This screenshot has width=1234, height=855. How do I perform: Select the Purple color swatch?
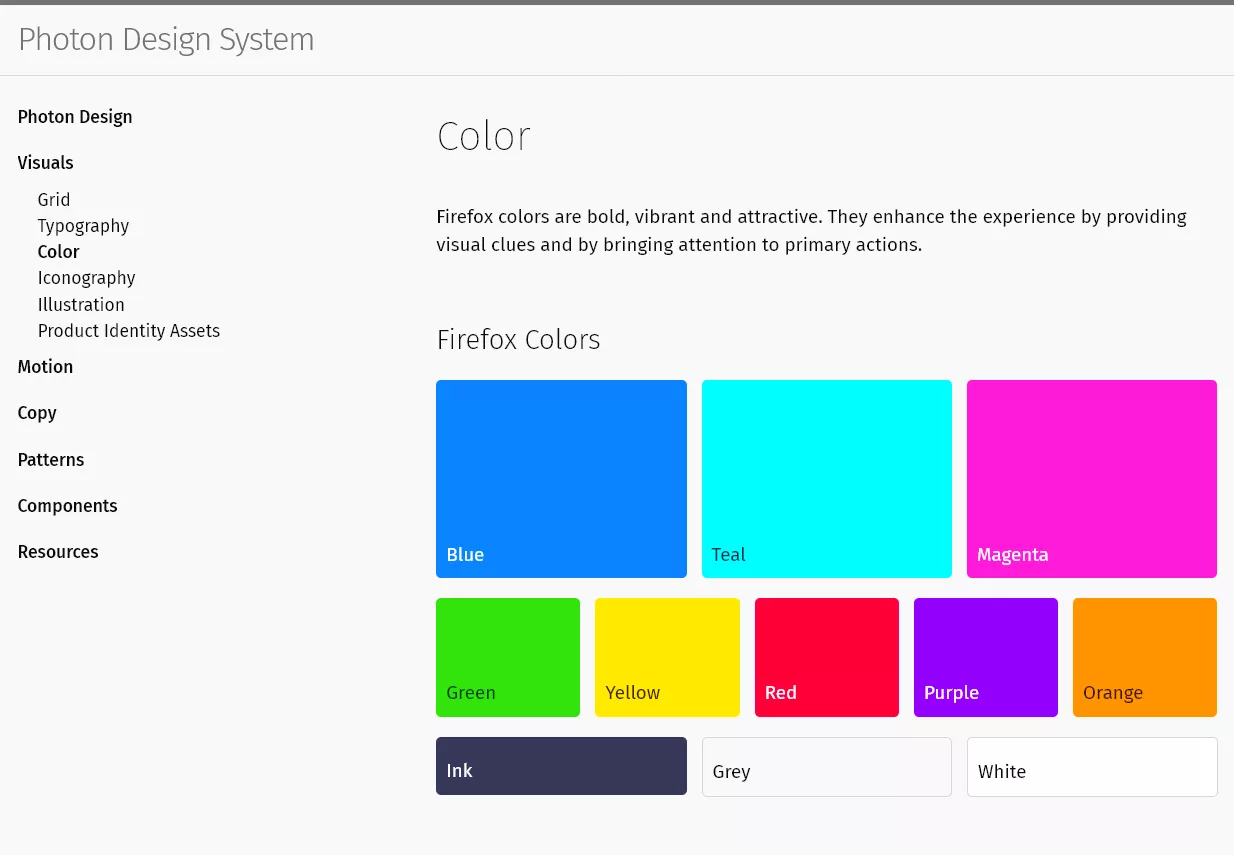click(985, 657)
